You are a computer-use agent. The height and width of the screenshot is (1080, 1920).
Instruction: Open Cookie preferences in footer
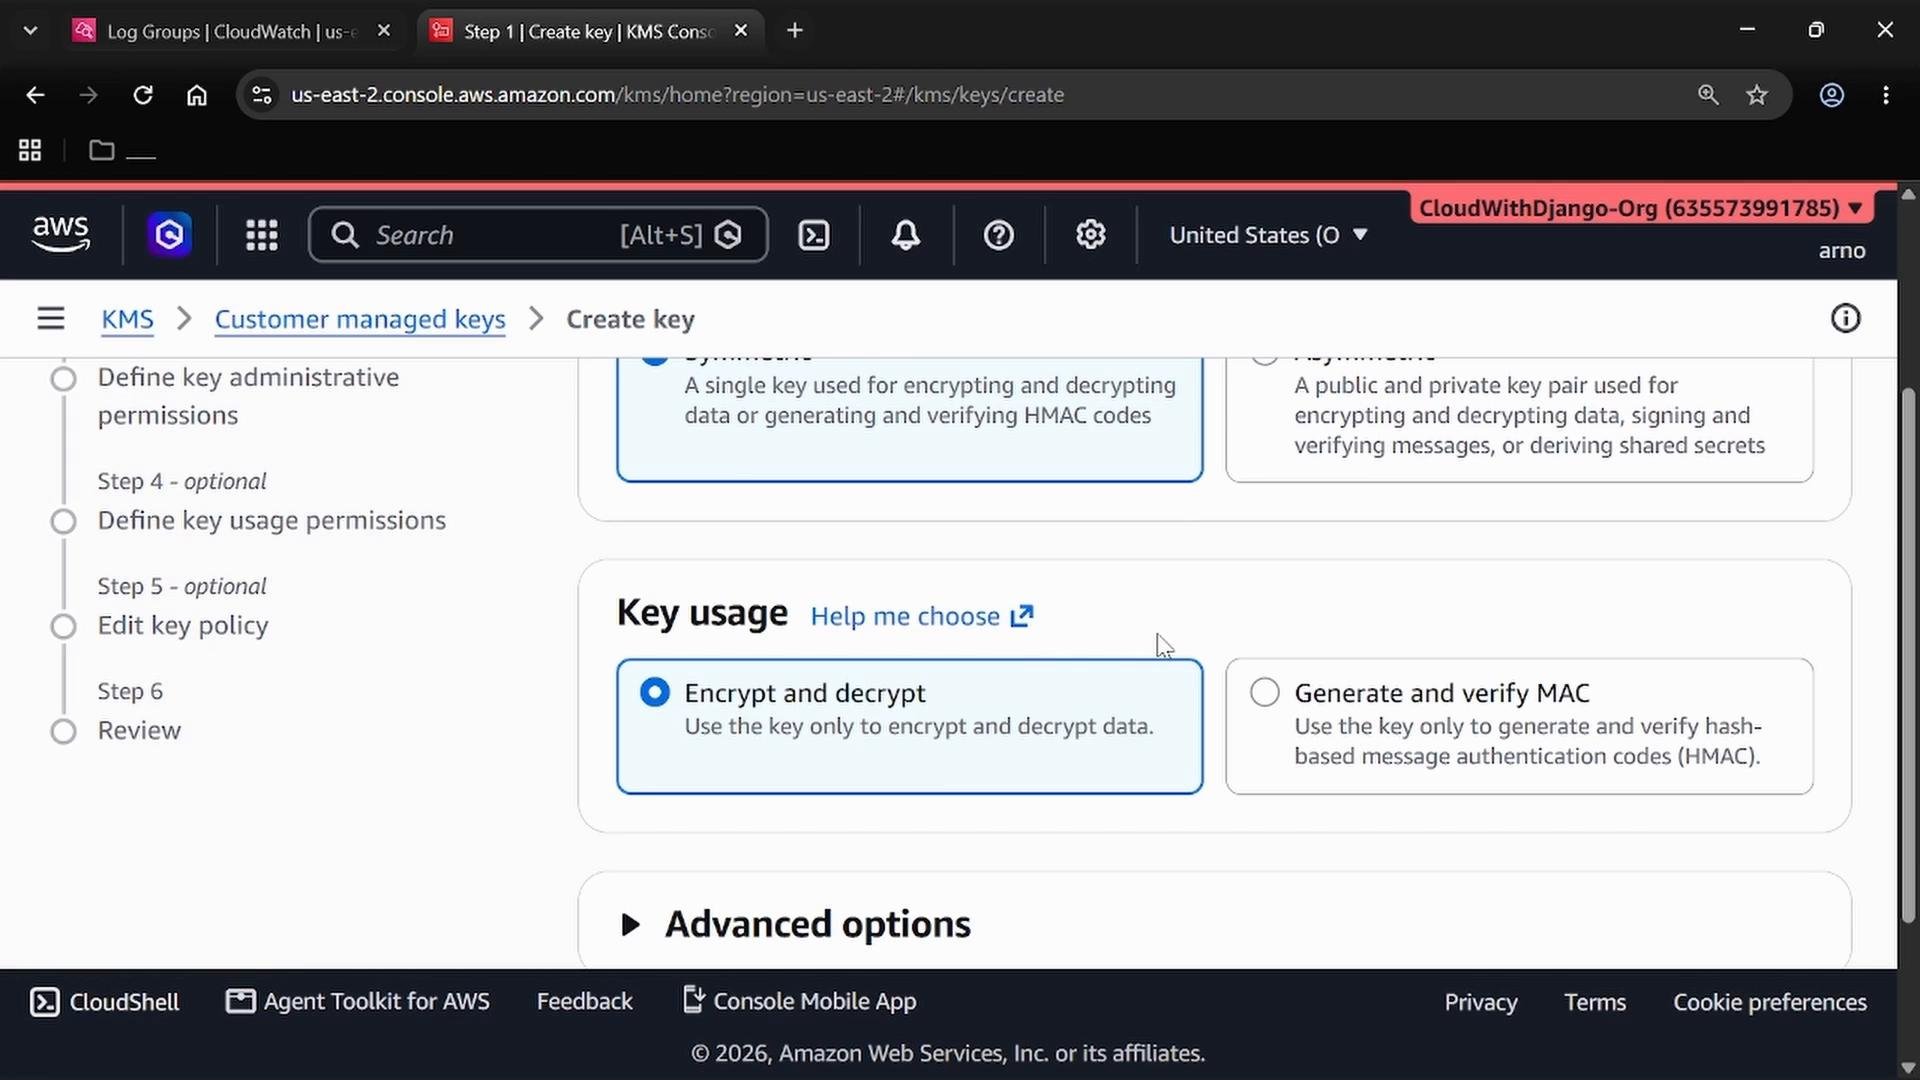tap(1770, 1002)
